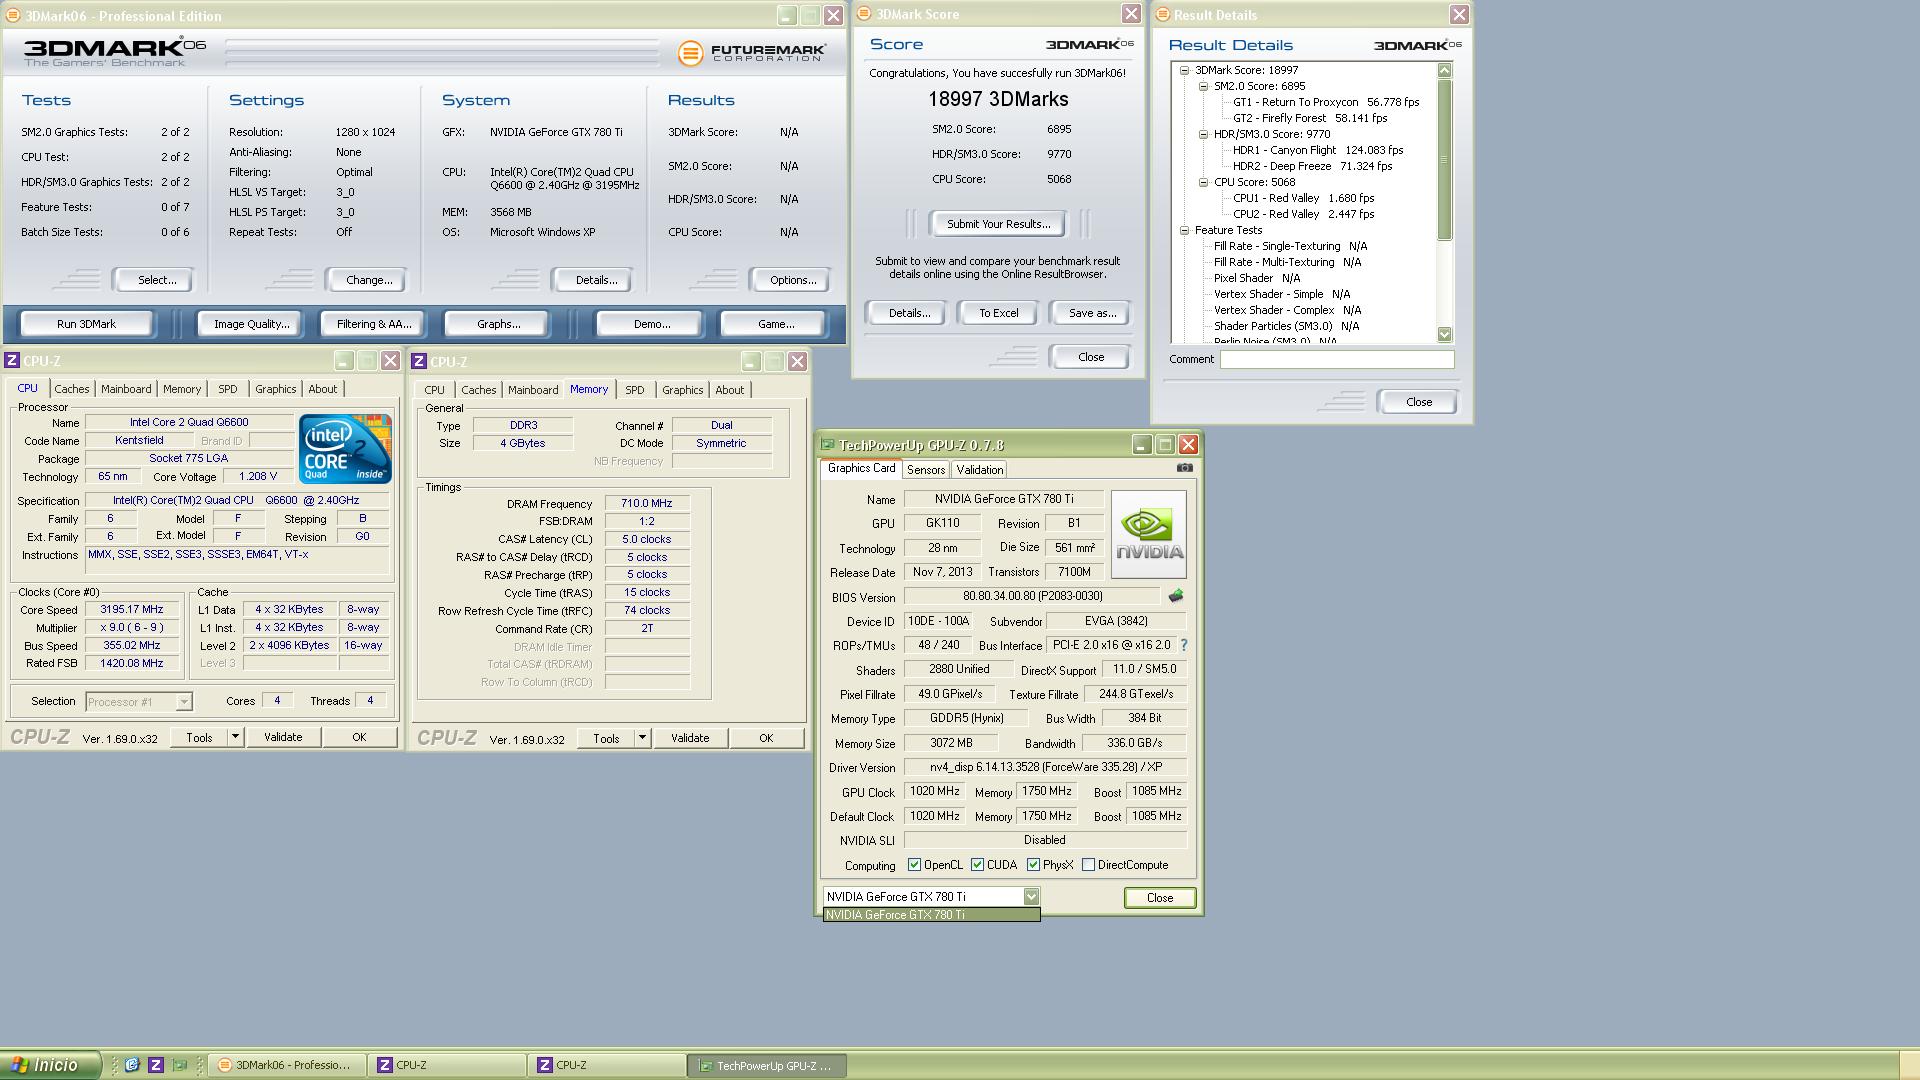1920x1080 pixels.
Task: Minimize the GPU-Z window
Action: coord(1142,445)
